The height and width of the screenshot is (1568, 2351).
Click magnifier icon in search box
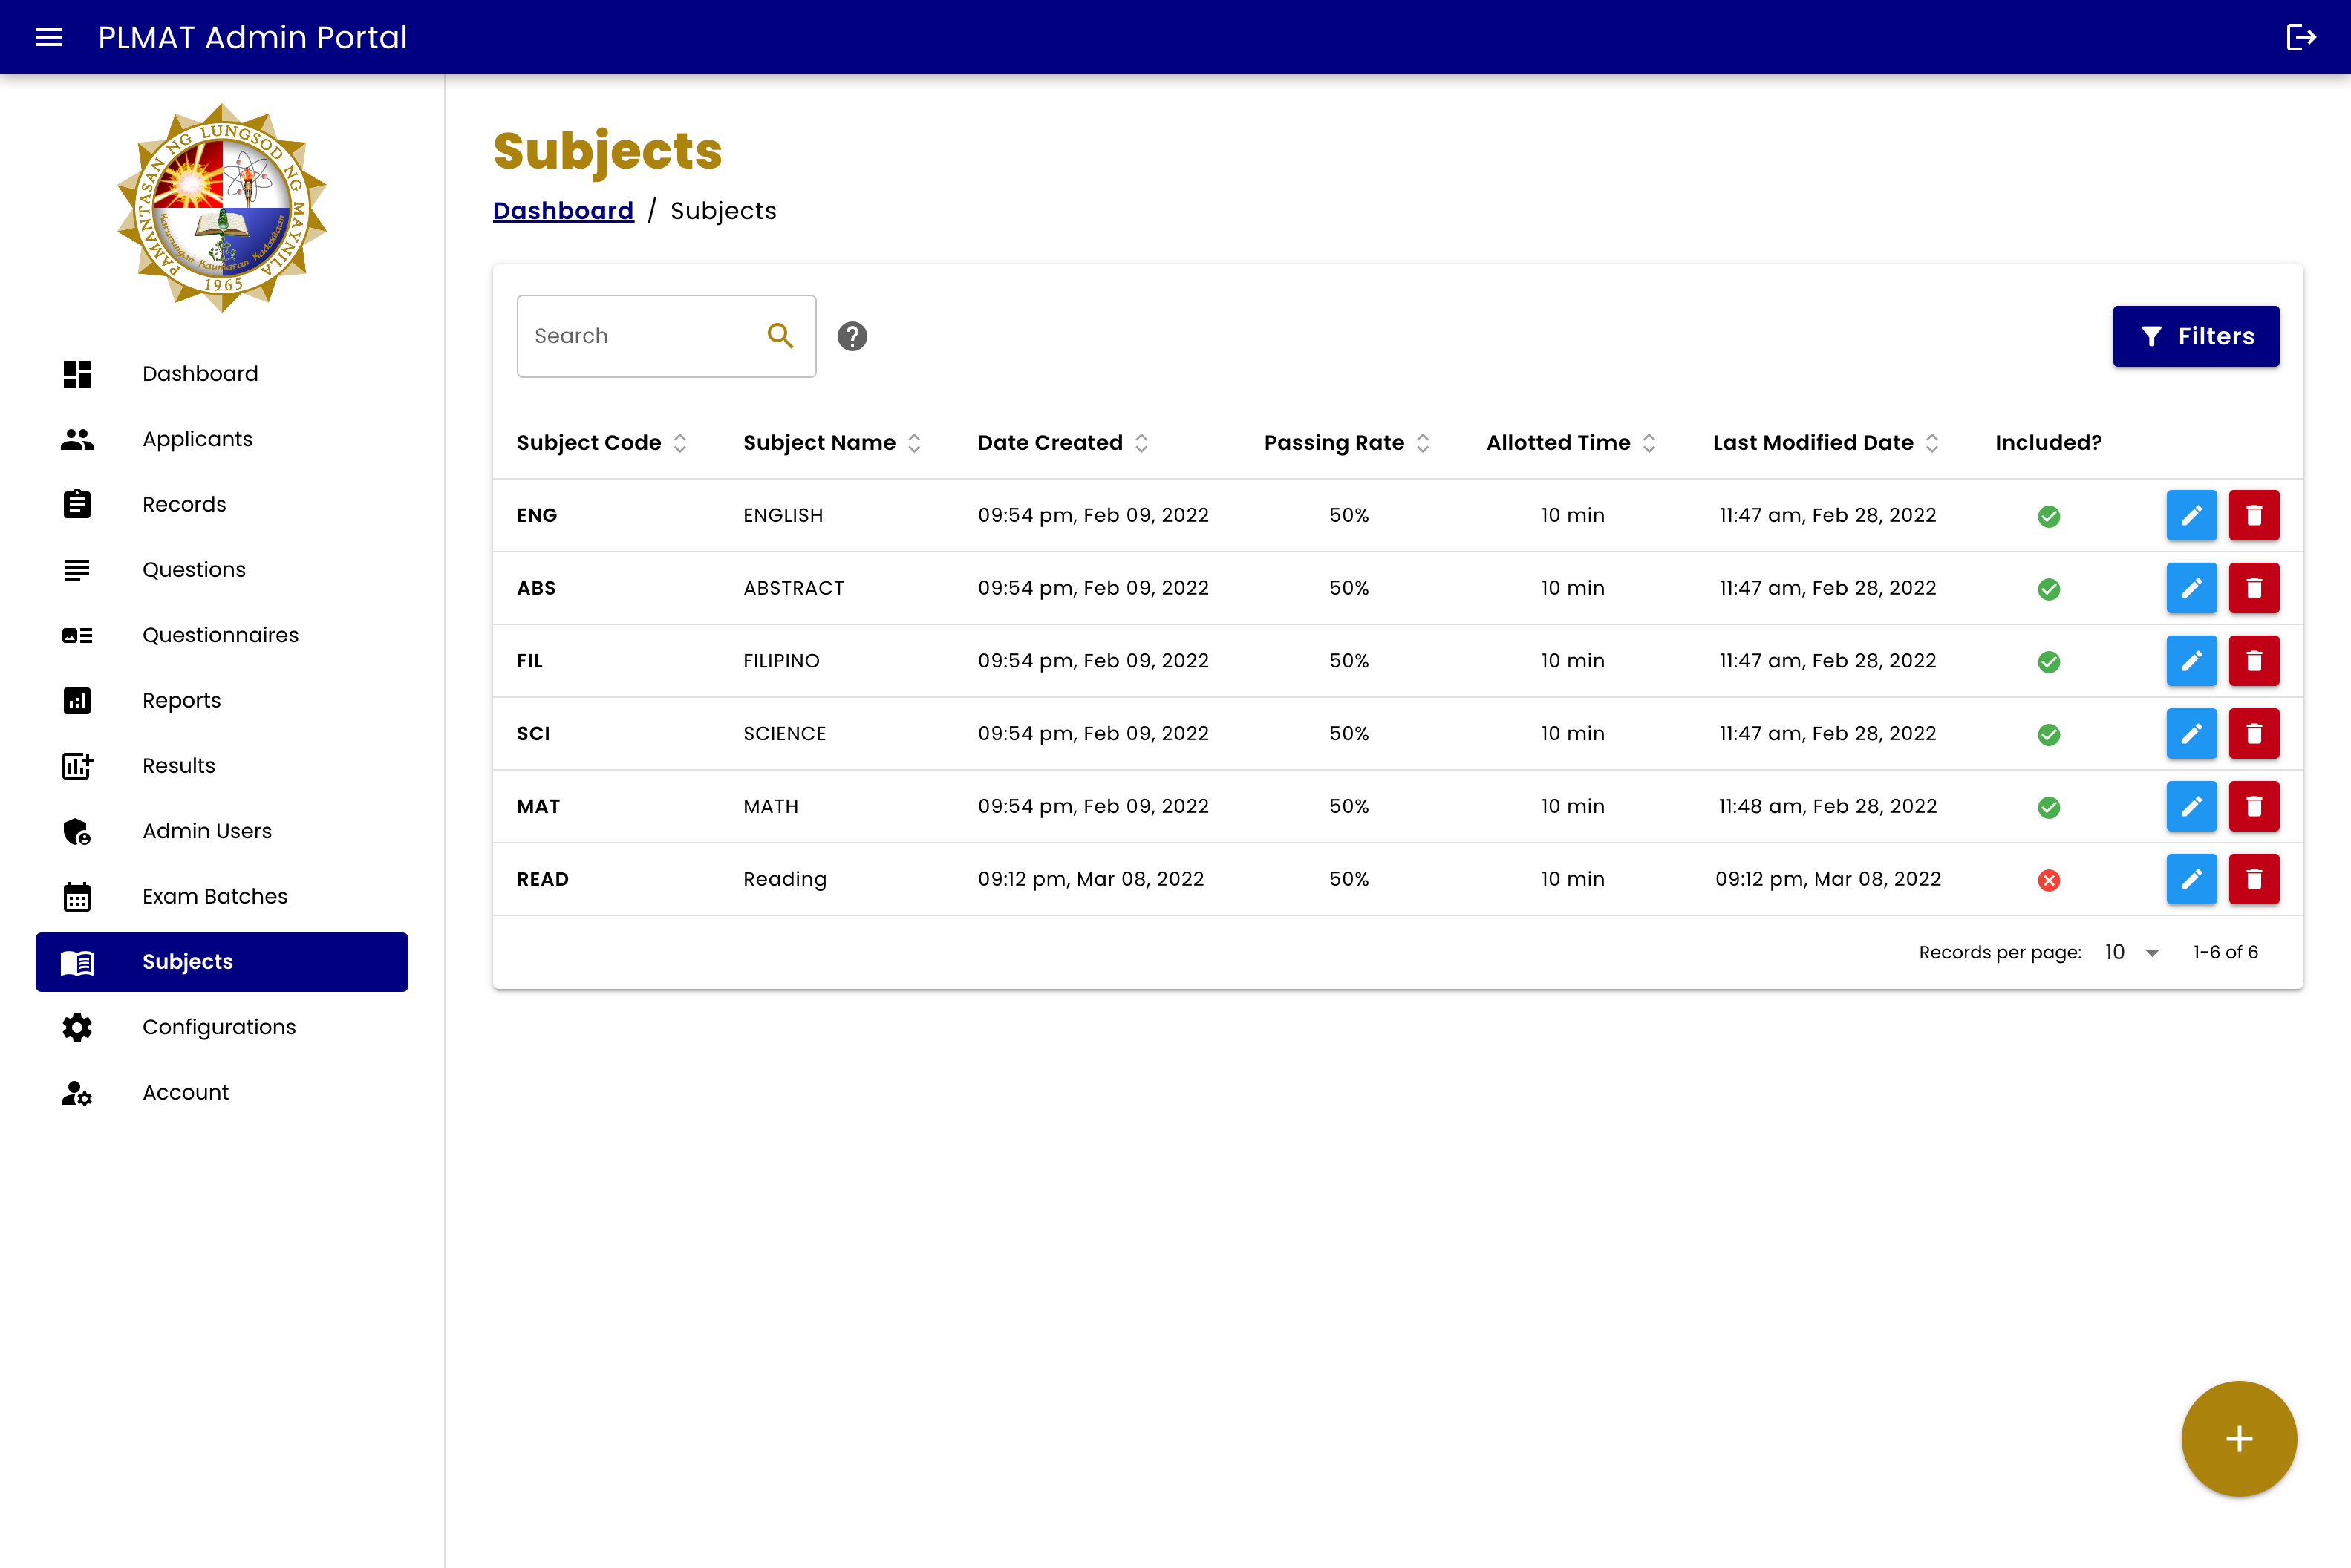tap(780, 336)
